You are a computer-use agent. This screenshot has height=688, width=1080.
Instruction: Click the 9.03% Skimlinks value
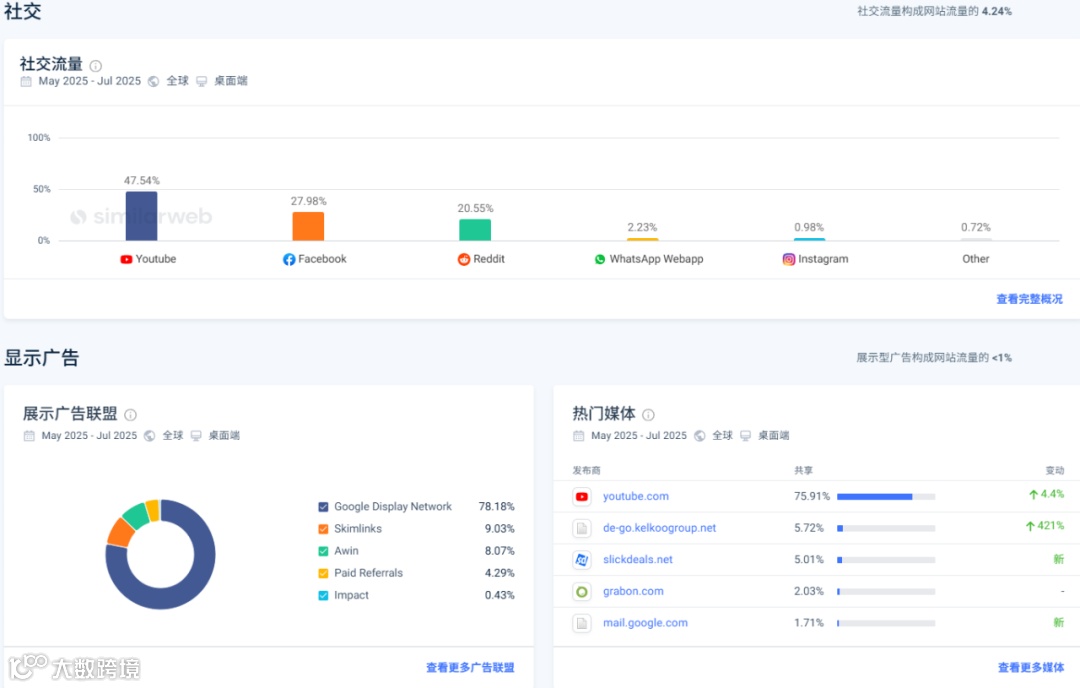[499, 529]
